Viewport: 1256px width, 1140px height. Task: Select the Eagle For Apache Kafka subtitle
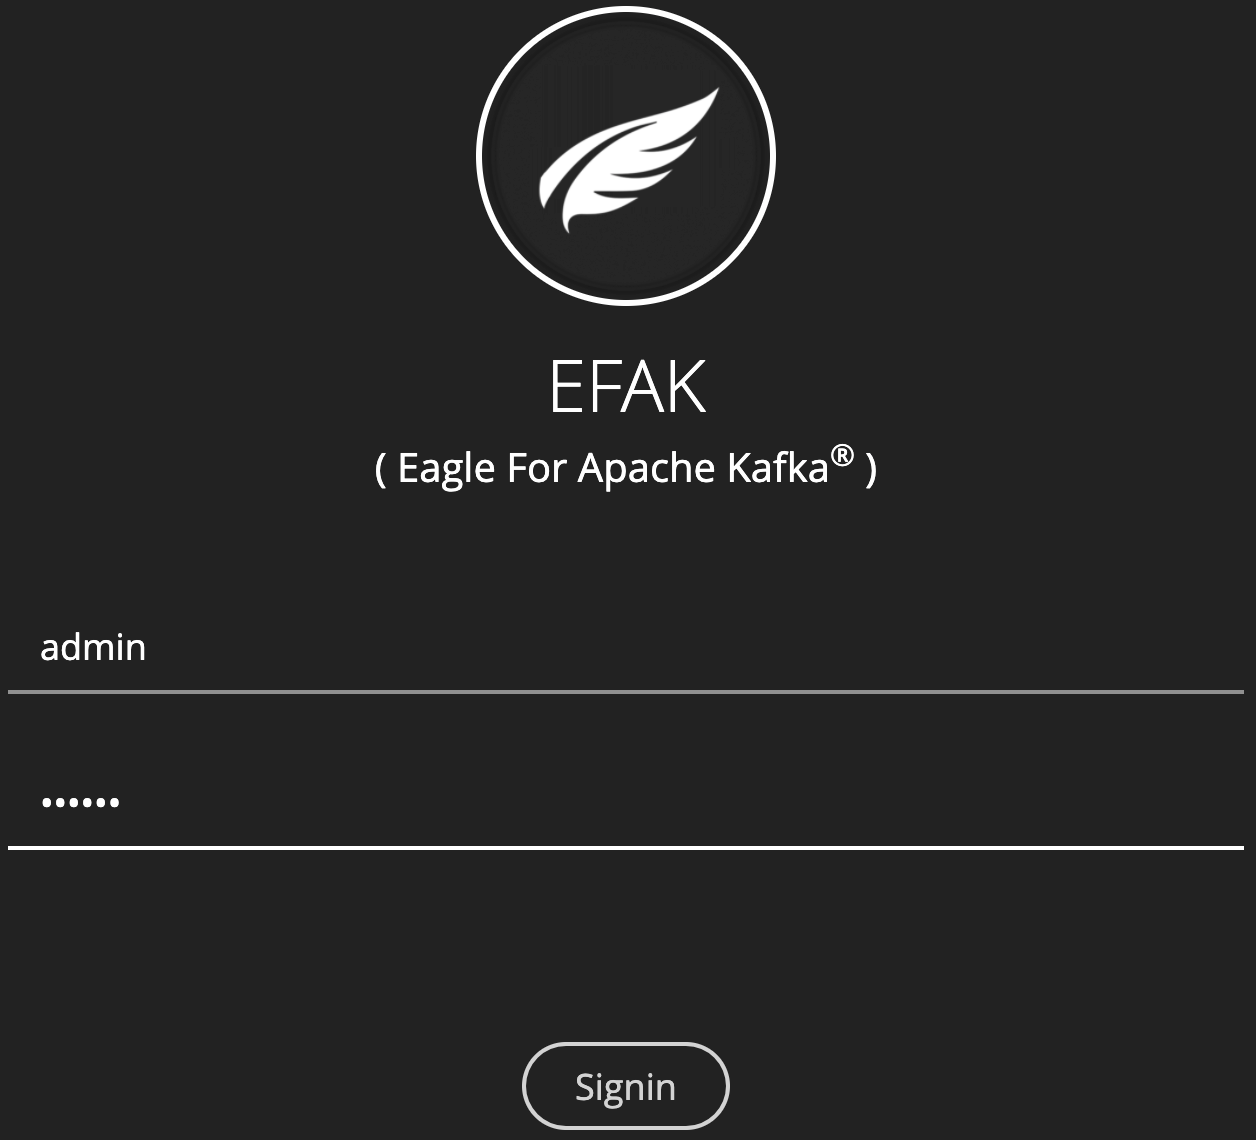tap(627, 466)
